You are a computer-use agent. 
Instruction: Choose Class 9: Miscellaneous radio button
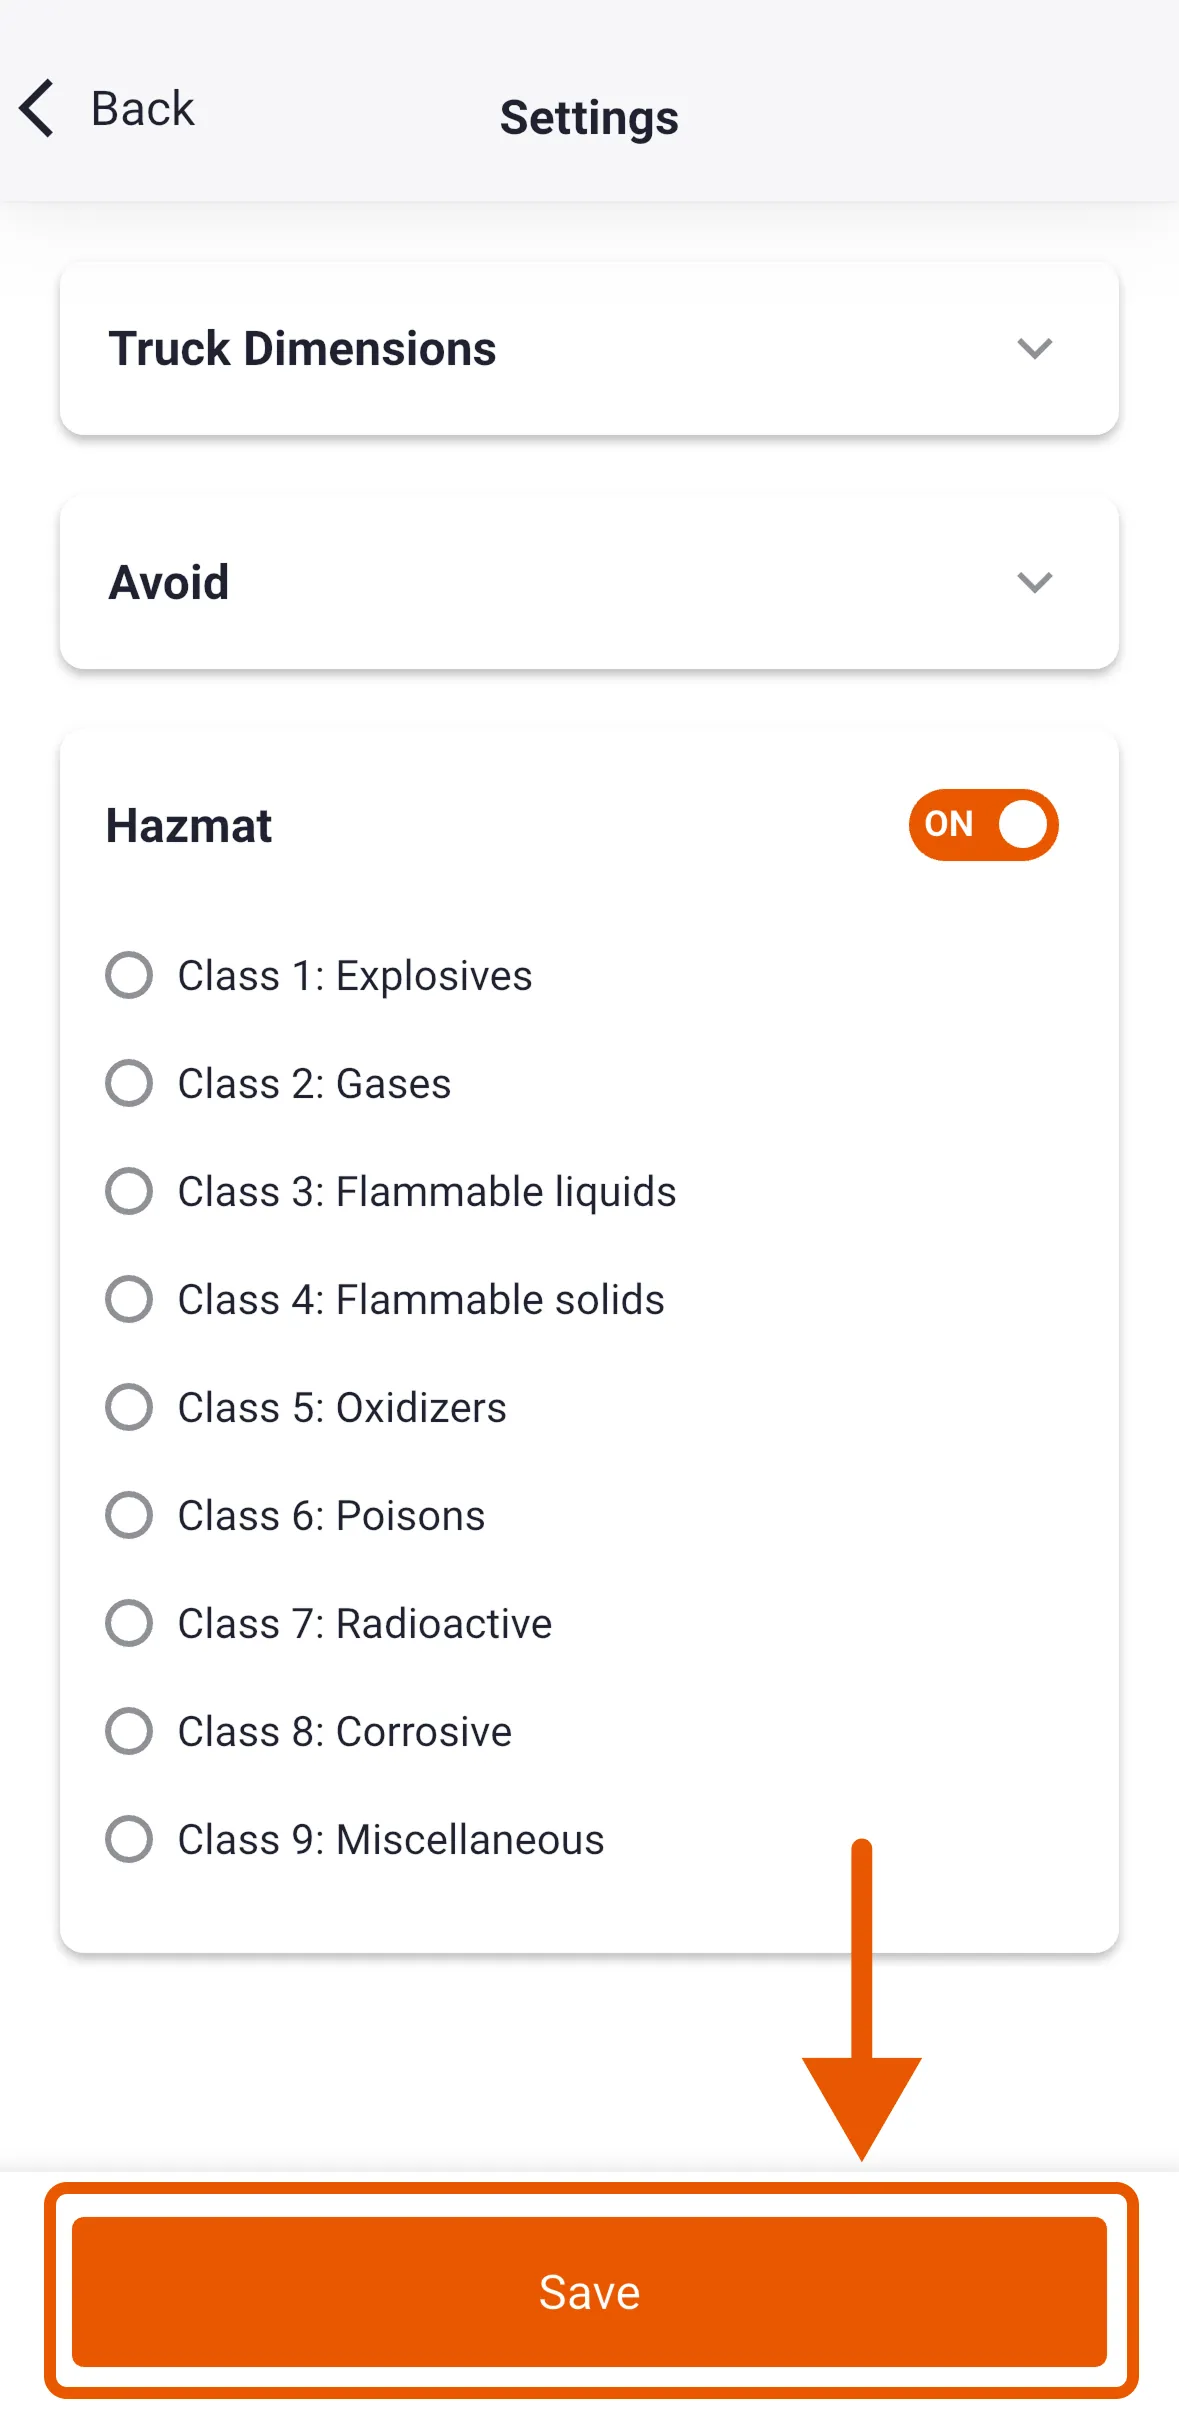coord(129,1839)
